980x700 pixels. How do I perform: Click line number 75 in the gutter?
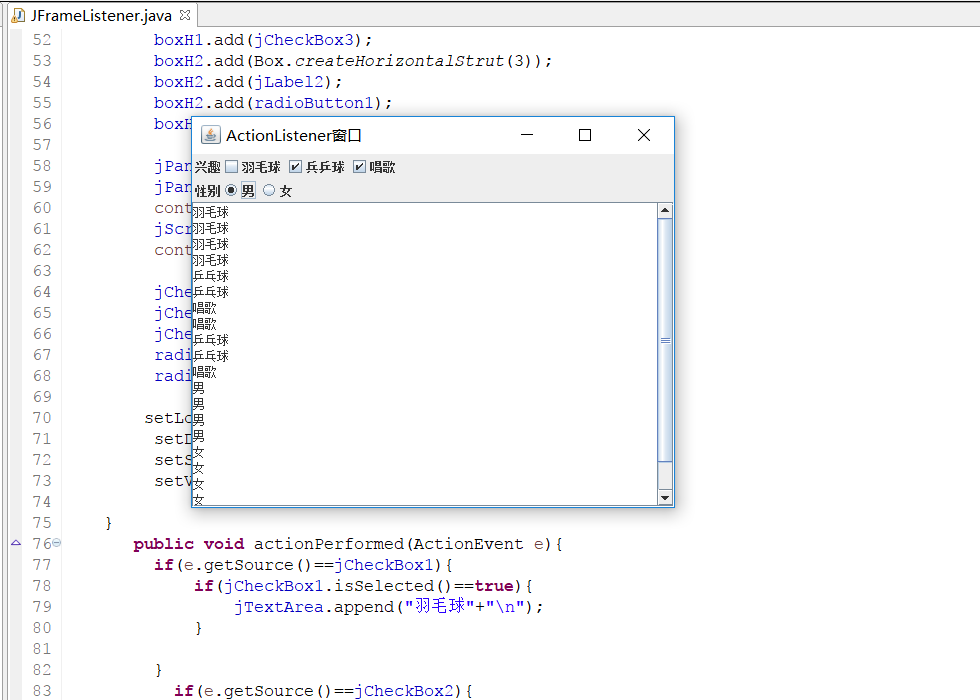coord(42,522)
